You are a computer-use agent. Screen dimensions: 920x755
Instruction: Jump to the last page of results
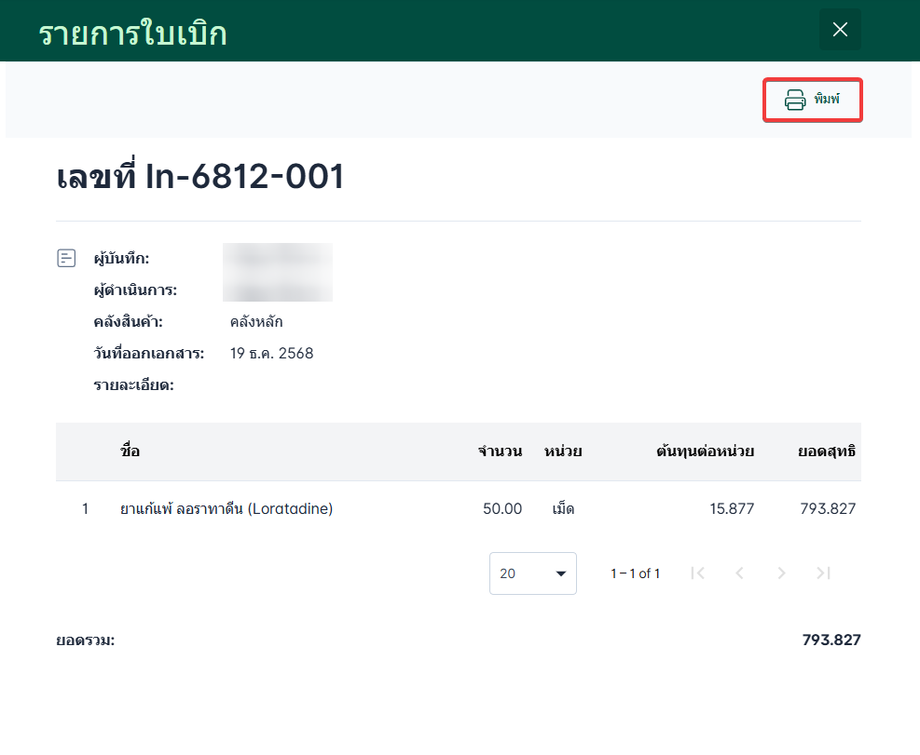823,573
